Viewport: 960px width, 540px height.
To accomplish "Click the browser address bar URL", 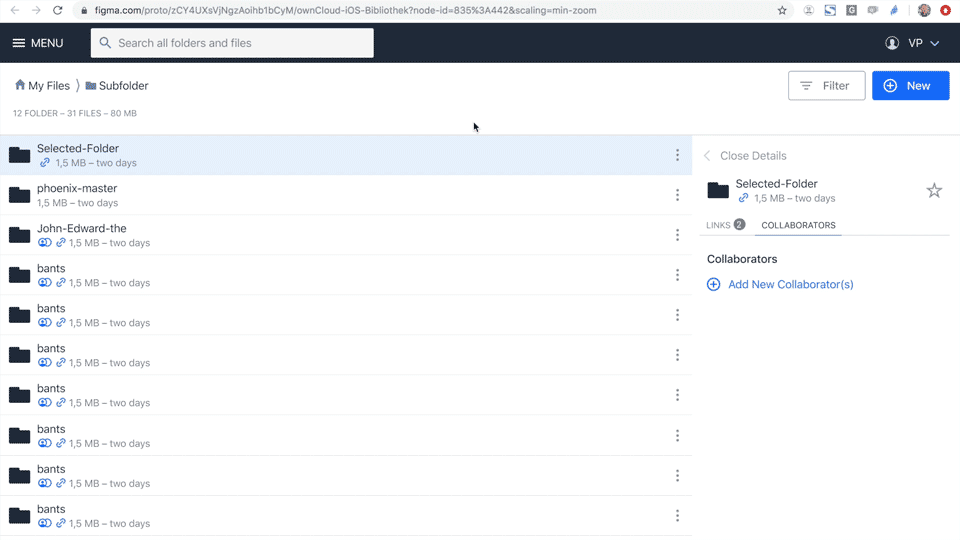I will click(345, 10).
